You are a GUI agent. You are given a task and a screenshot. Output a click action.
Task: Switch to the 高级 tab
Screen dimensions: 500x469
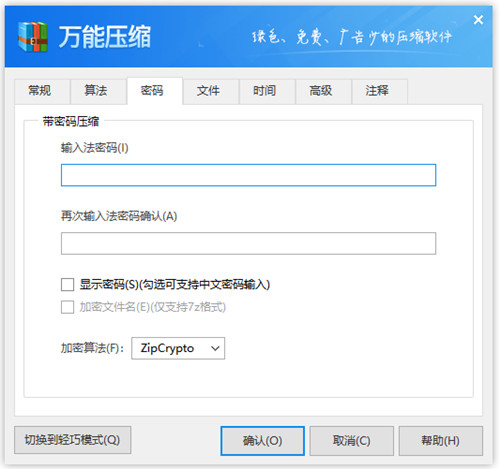(x=323, y=91)
